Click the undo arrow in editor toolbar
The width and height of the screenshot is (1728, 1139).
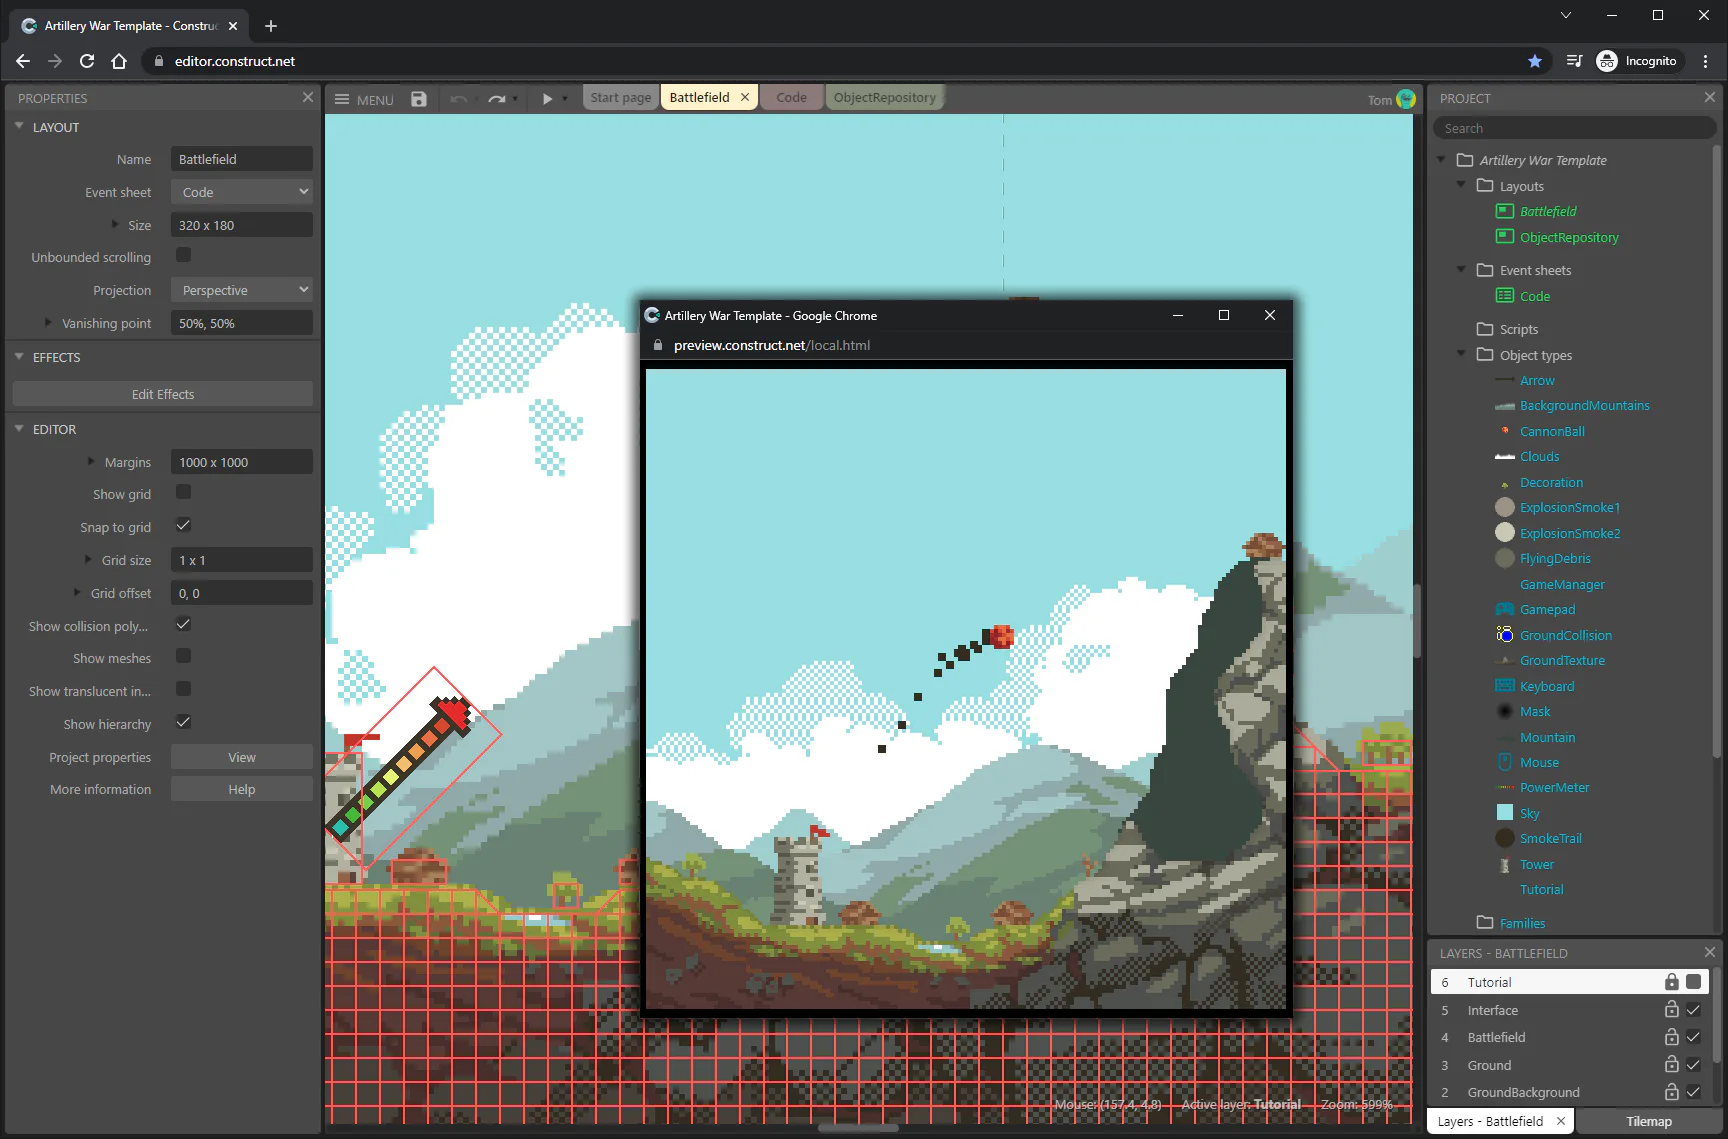pyautogui.click(x=459, y=98)
